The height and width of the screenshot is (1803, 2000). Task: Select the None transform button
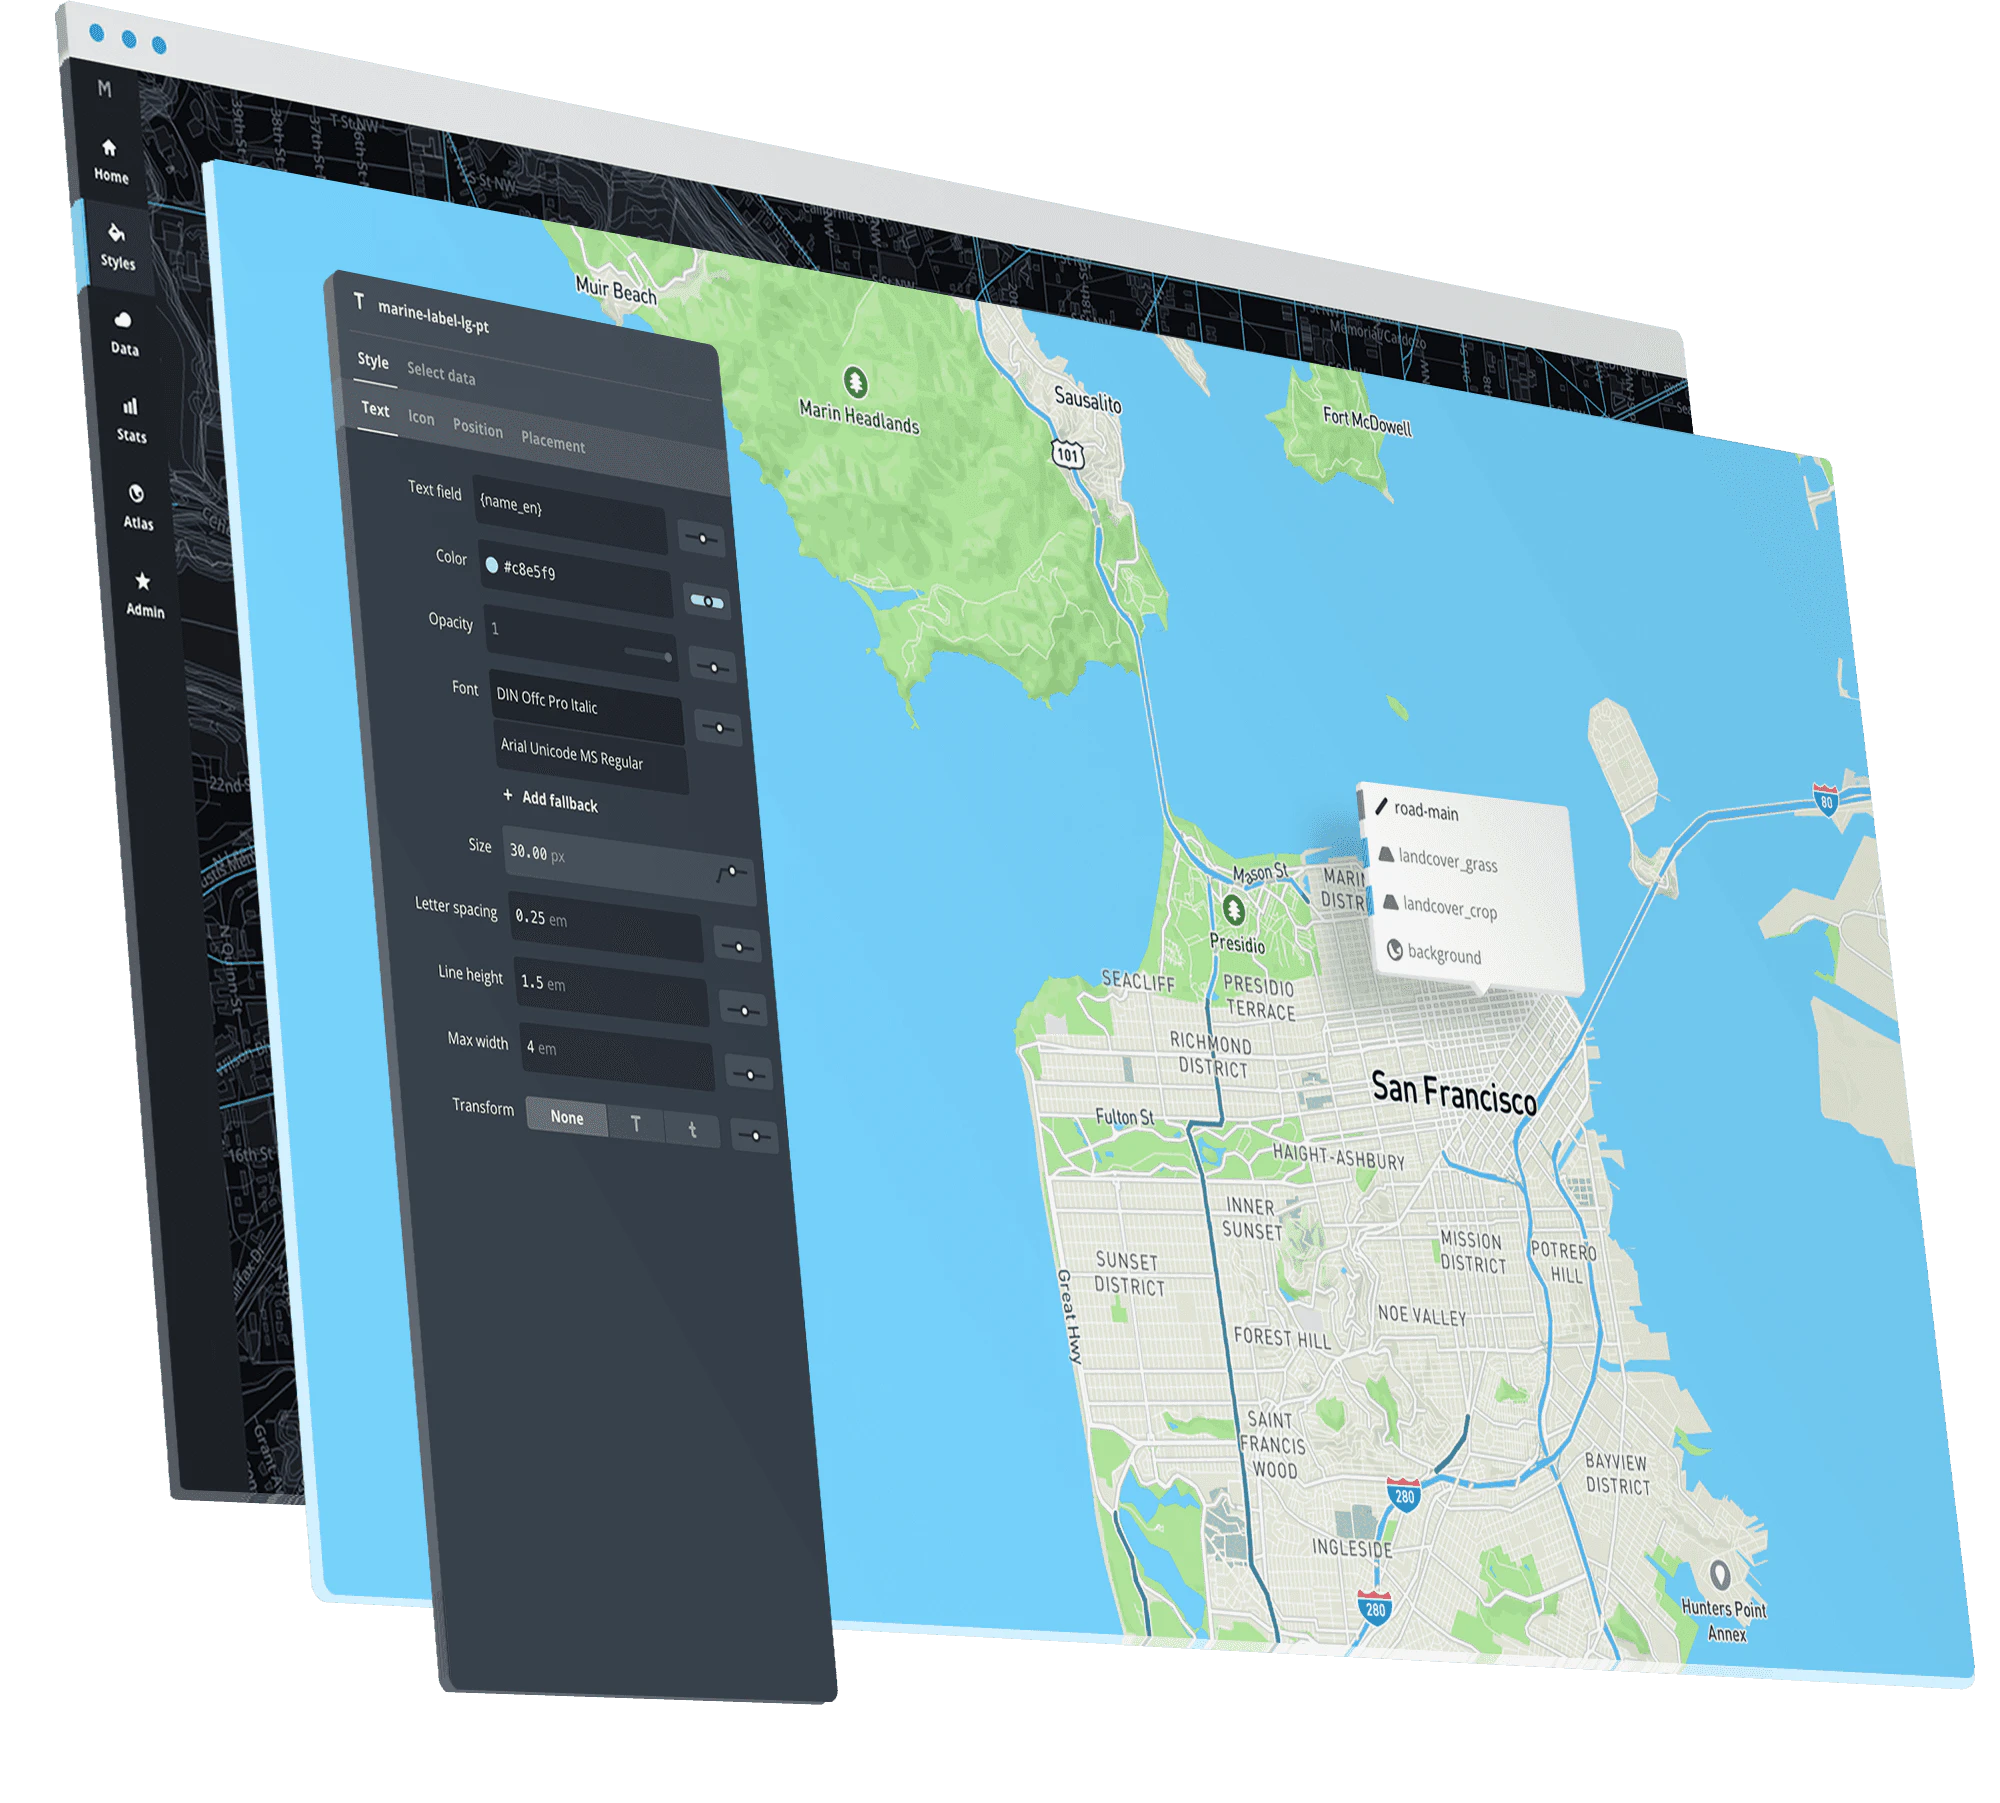click(566, 1118)
